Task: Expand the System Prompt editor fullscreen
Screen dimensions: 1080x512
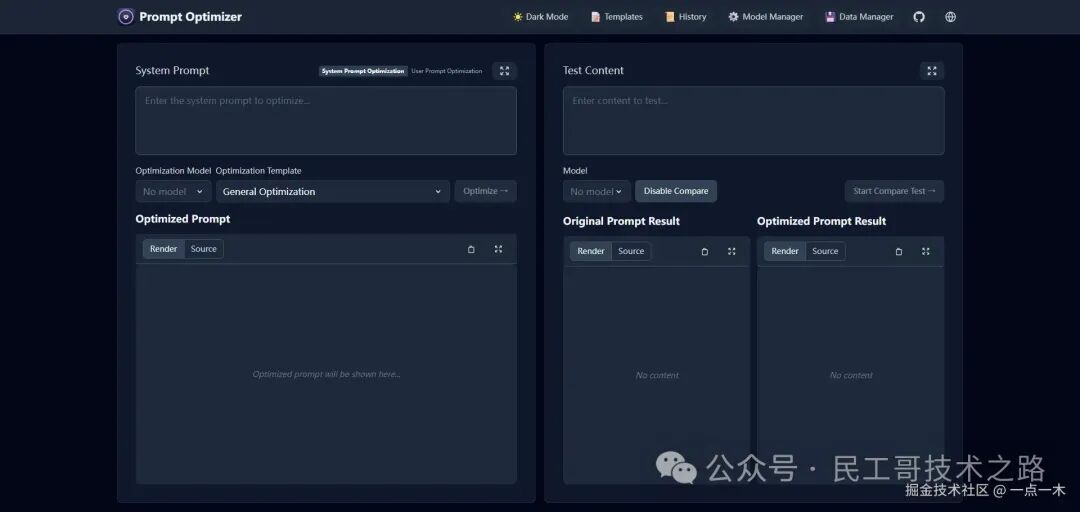Action: pyautogui.click(x=504, y=71)
